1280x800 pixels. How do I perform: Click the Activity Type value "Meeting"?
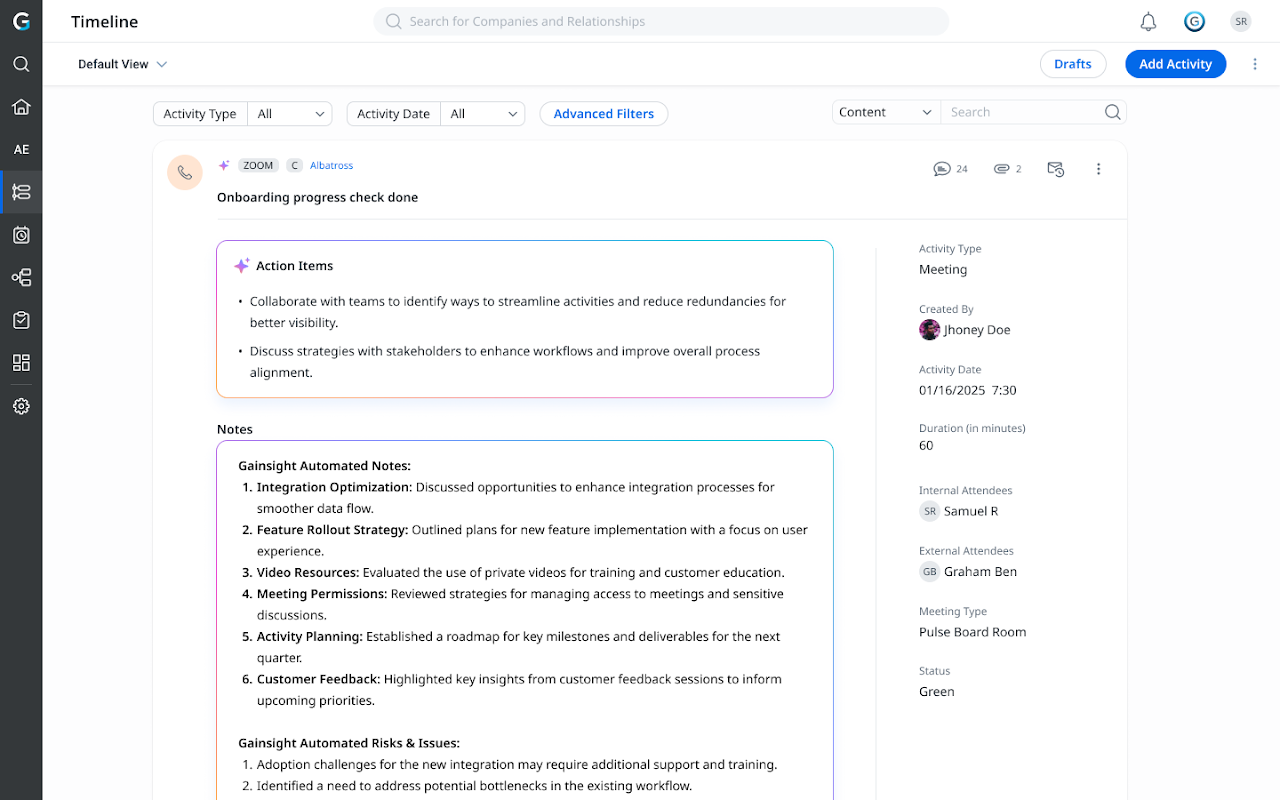tap(943, 270)
